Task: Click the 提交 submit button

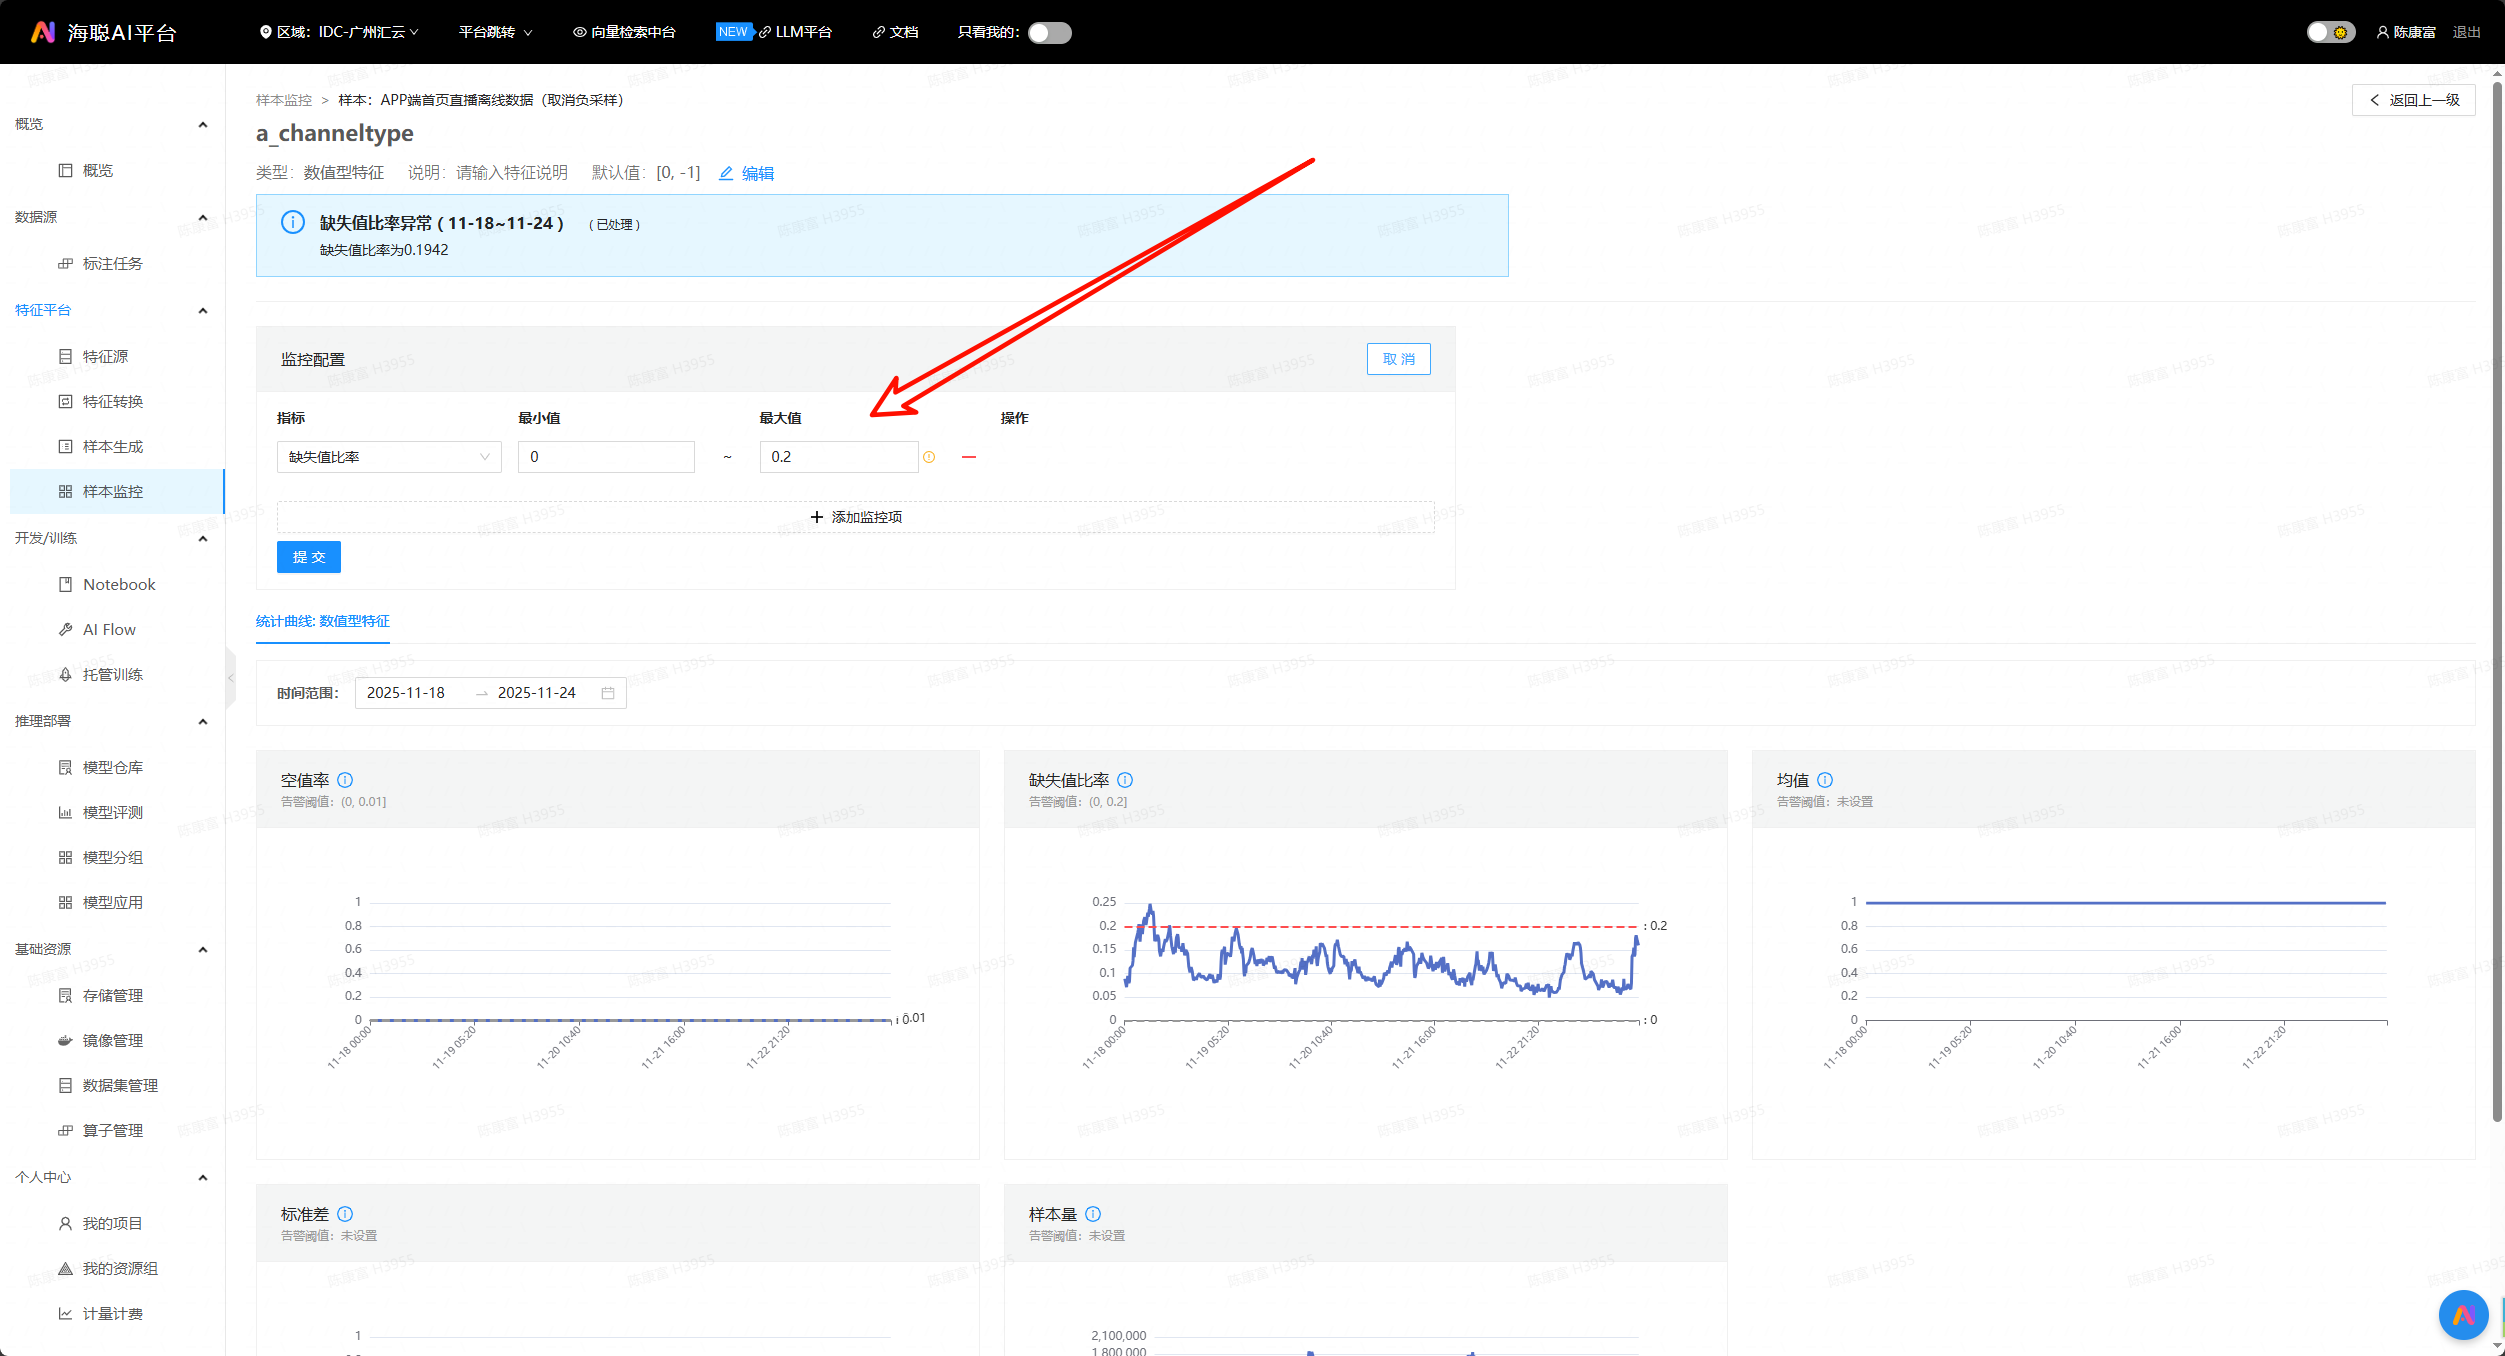Action: [x=308, y=557]
